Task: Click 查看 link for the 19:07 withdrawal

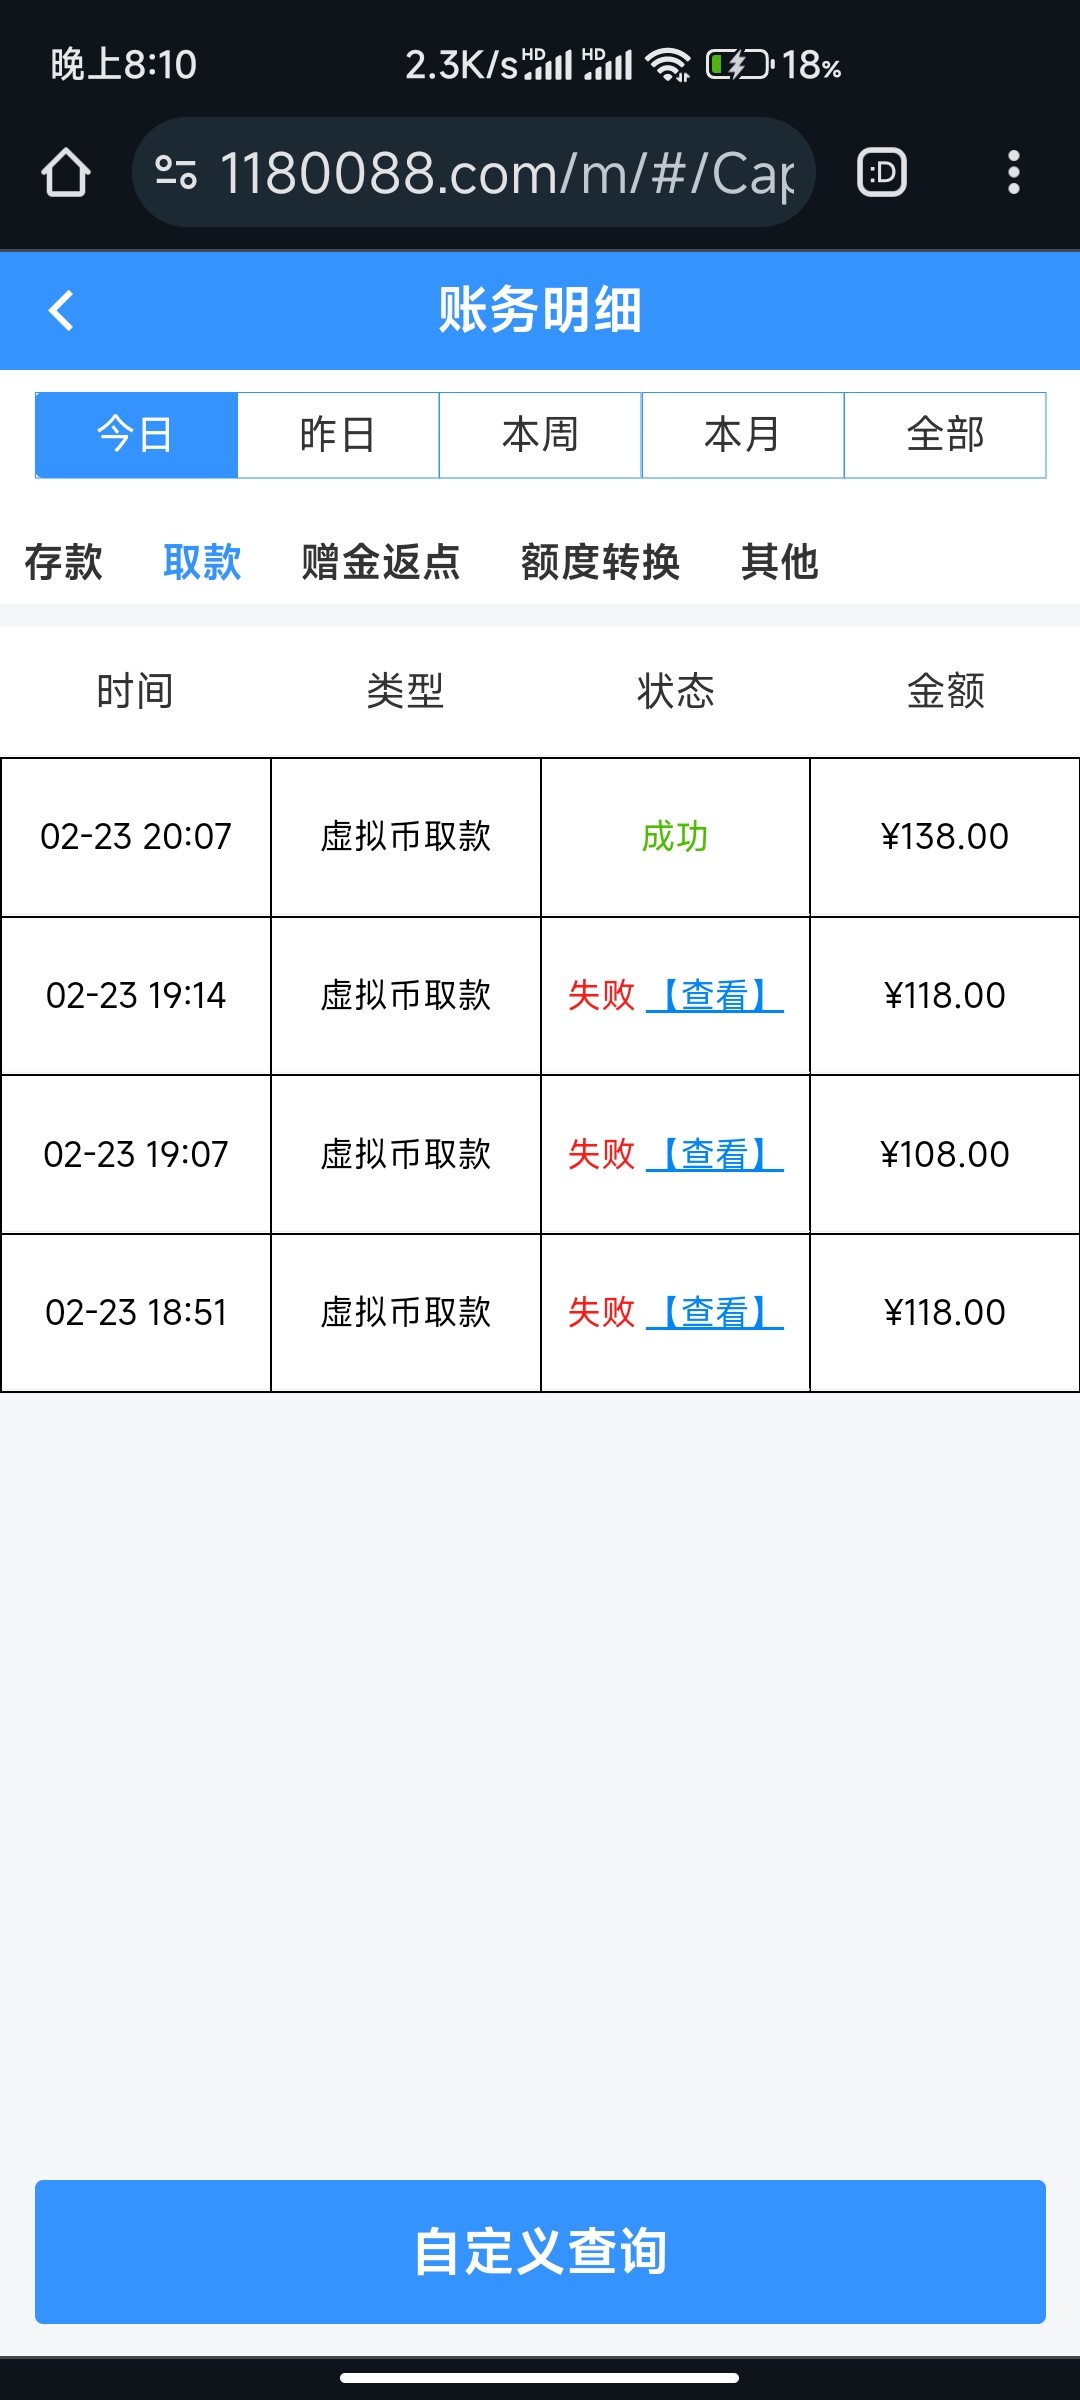Action: click(x=715, y=1154)
